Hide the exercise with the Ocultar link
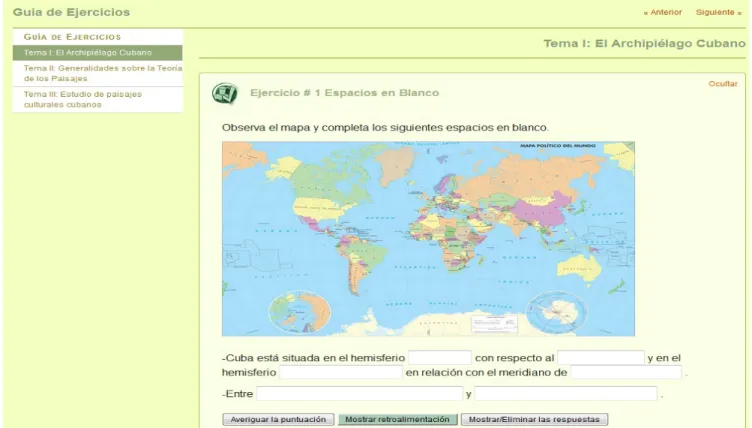Screen dimensions: 752x428 (723, 84)
